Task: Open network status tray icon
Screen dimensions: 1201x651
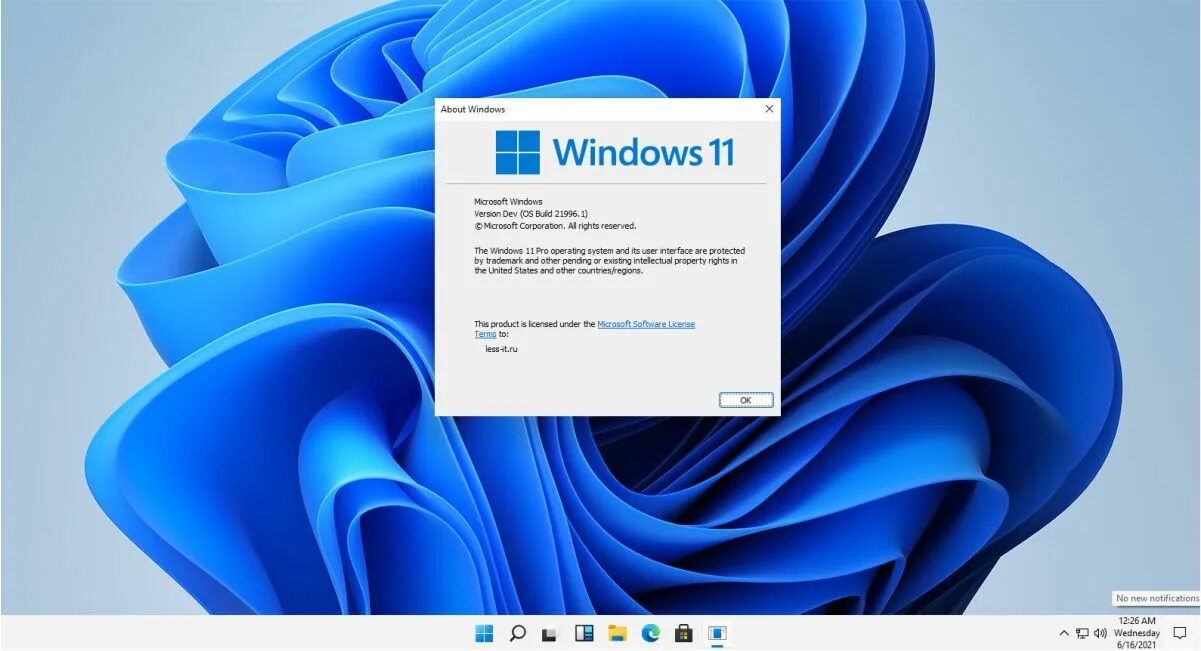Action: coord(1082,633)
